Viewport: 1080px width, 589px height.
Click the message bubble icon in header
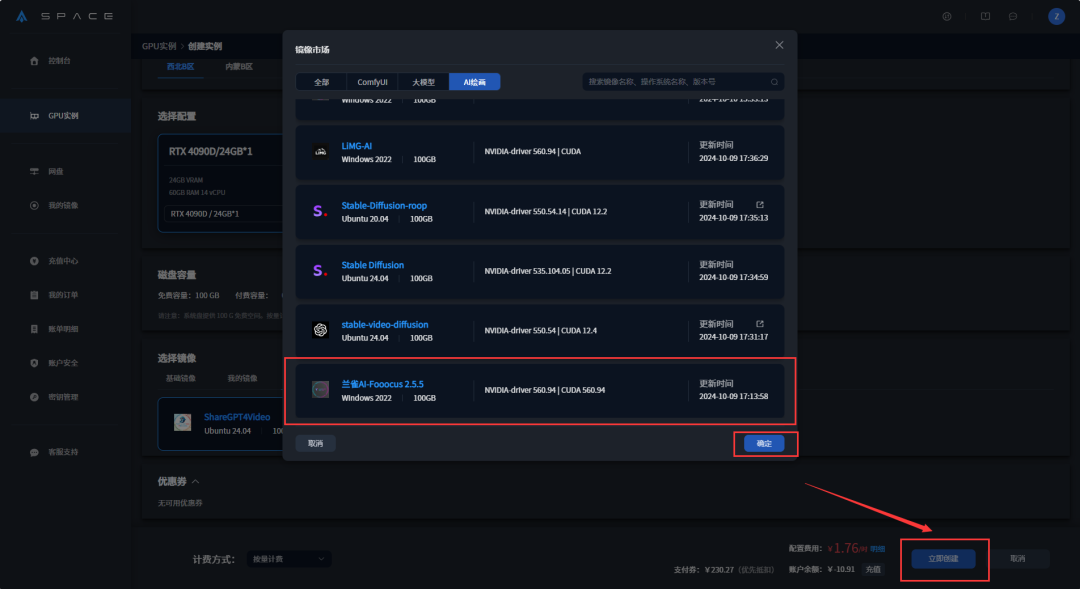click(x=1013, y=17)
